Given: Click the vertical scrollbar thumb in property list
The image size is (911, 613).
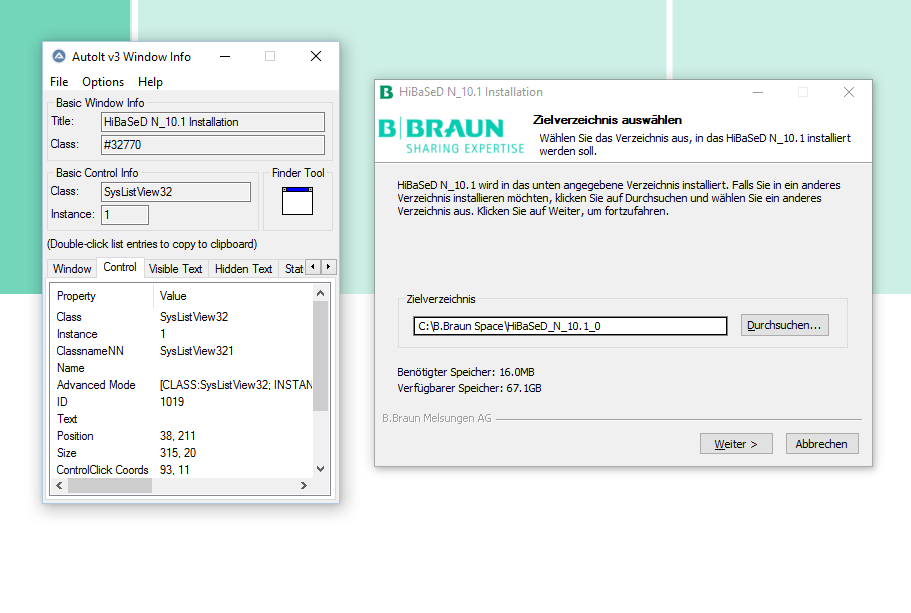Looking at the screenshot, I should (x=320, y=356).
